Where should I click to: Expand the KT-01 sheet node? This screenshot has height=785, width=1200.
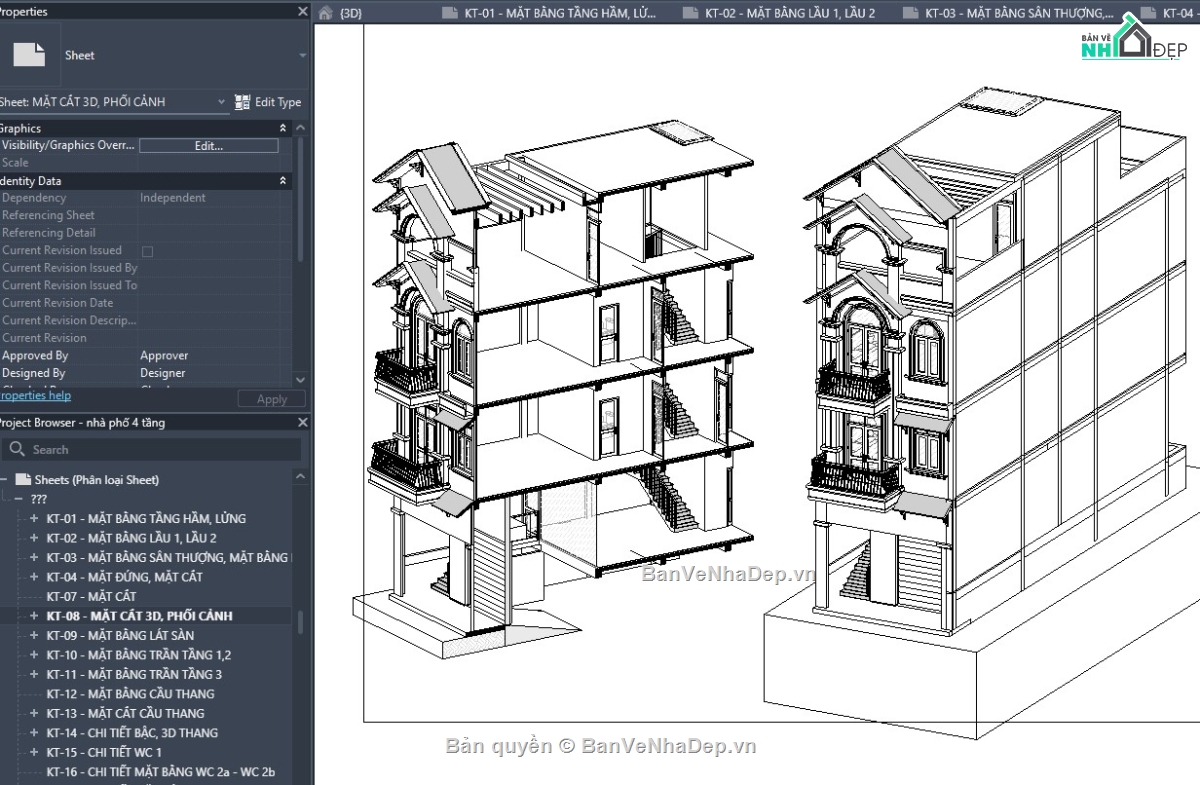coord(34,518)
